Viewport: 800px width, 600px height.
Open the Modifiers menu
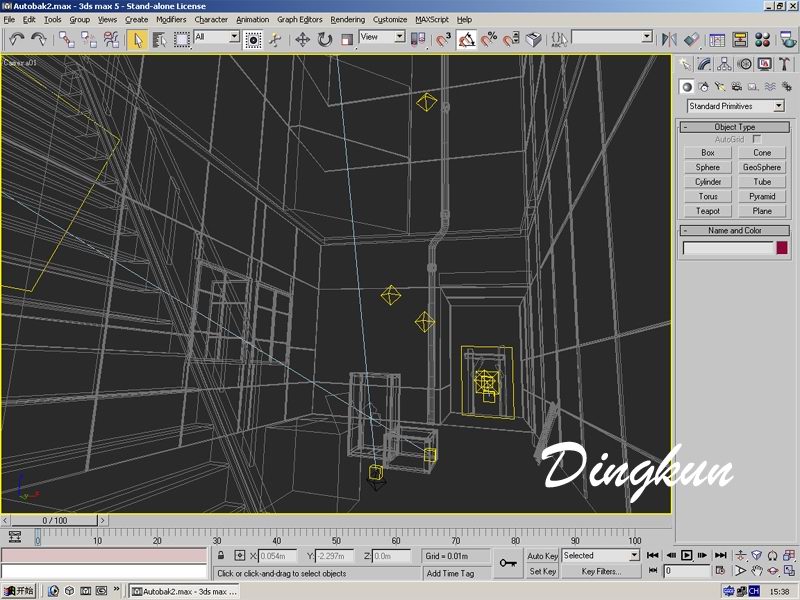[x=171, y=19]
